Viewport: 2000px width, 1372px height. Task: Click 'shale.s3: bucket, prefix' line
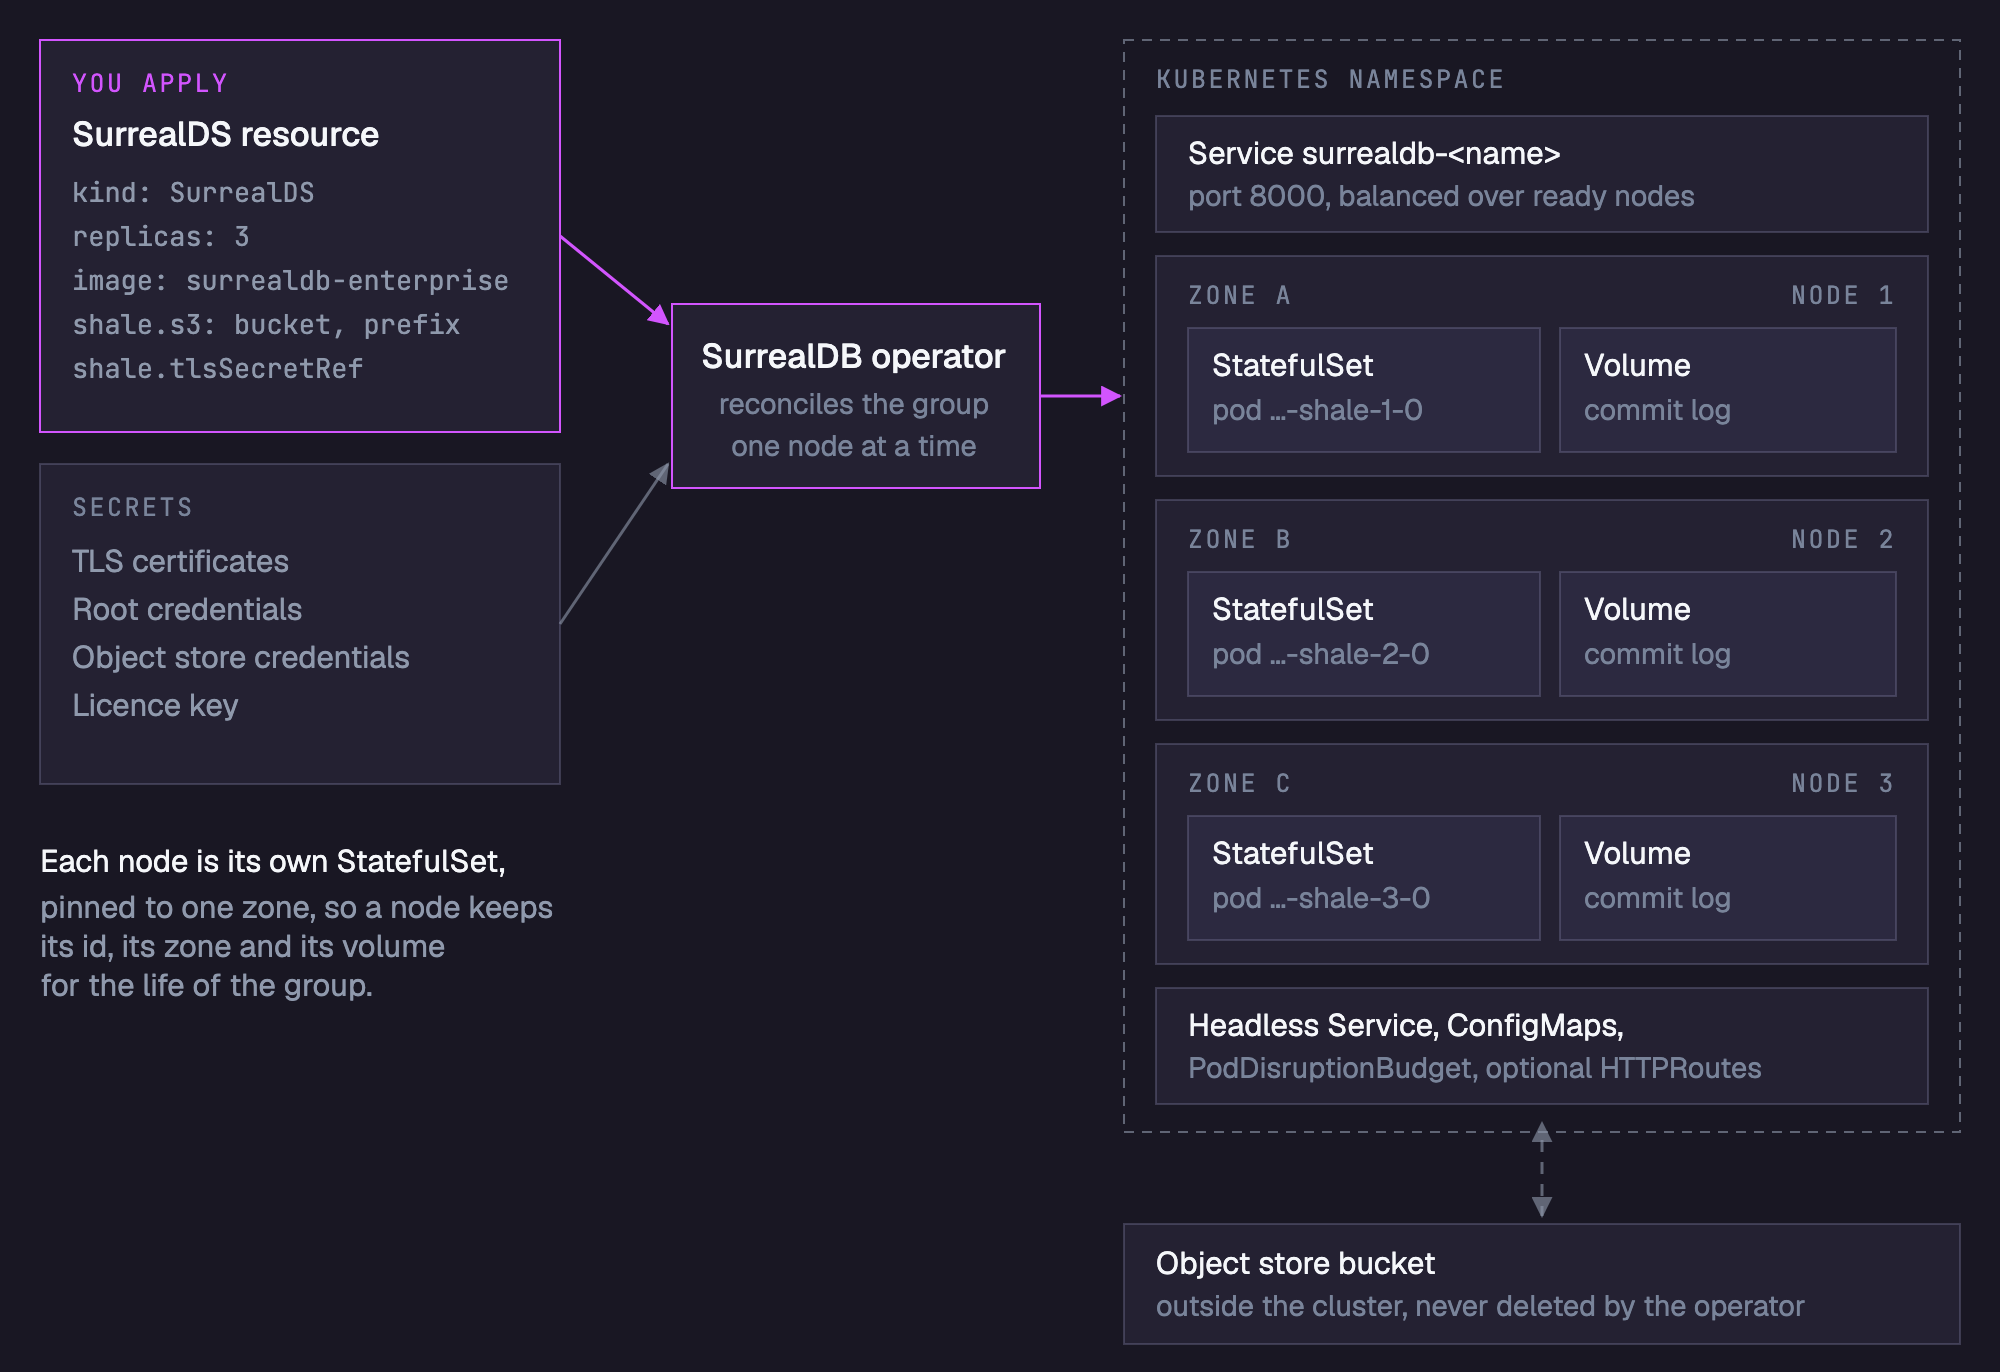pos(266,324)
